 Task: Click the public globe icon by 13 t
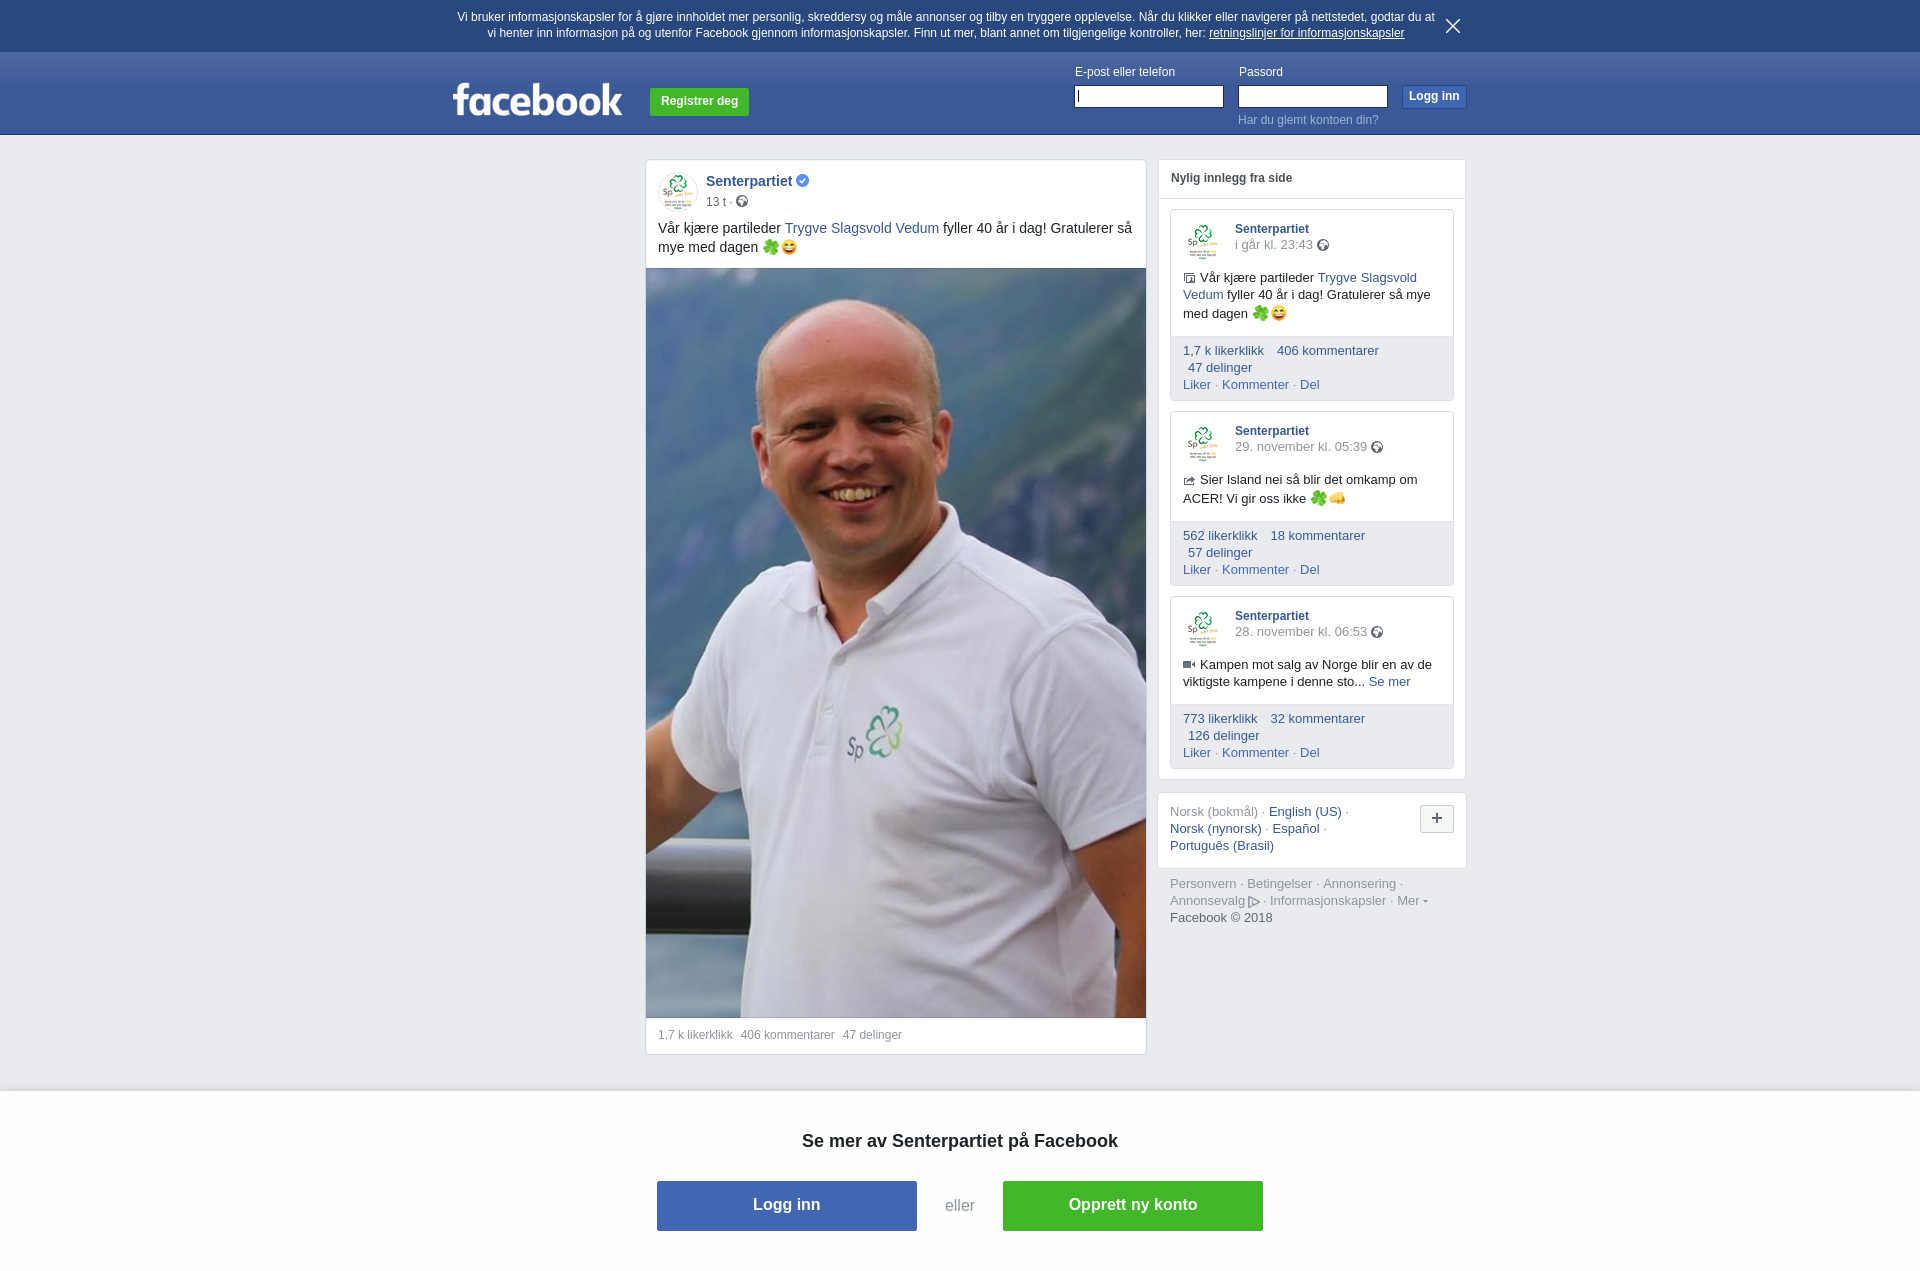point(742,201)
